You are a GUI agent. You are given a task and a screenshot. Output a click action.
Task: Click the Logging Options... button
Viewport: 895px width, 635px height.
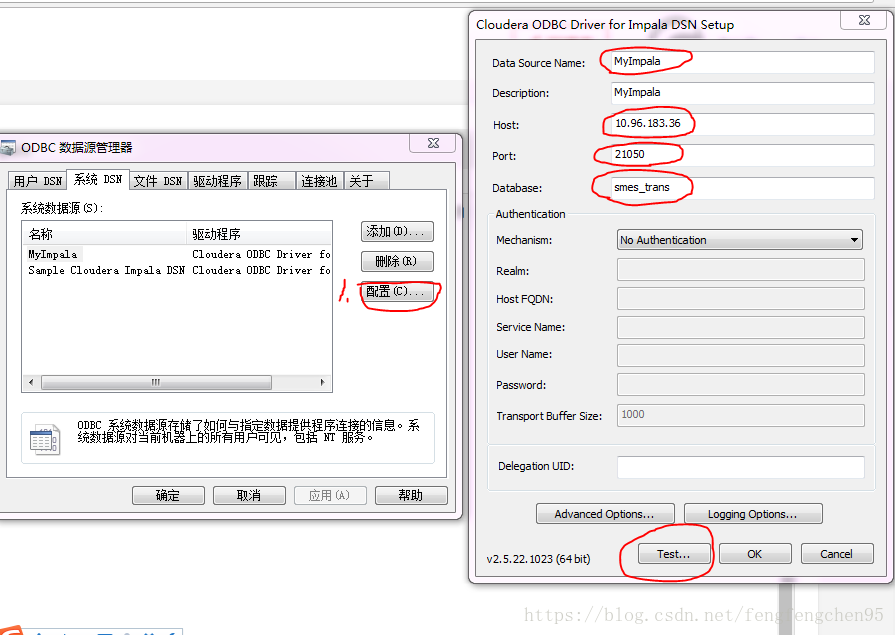(753, 514)
